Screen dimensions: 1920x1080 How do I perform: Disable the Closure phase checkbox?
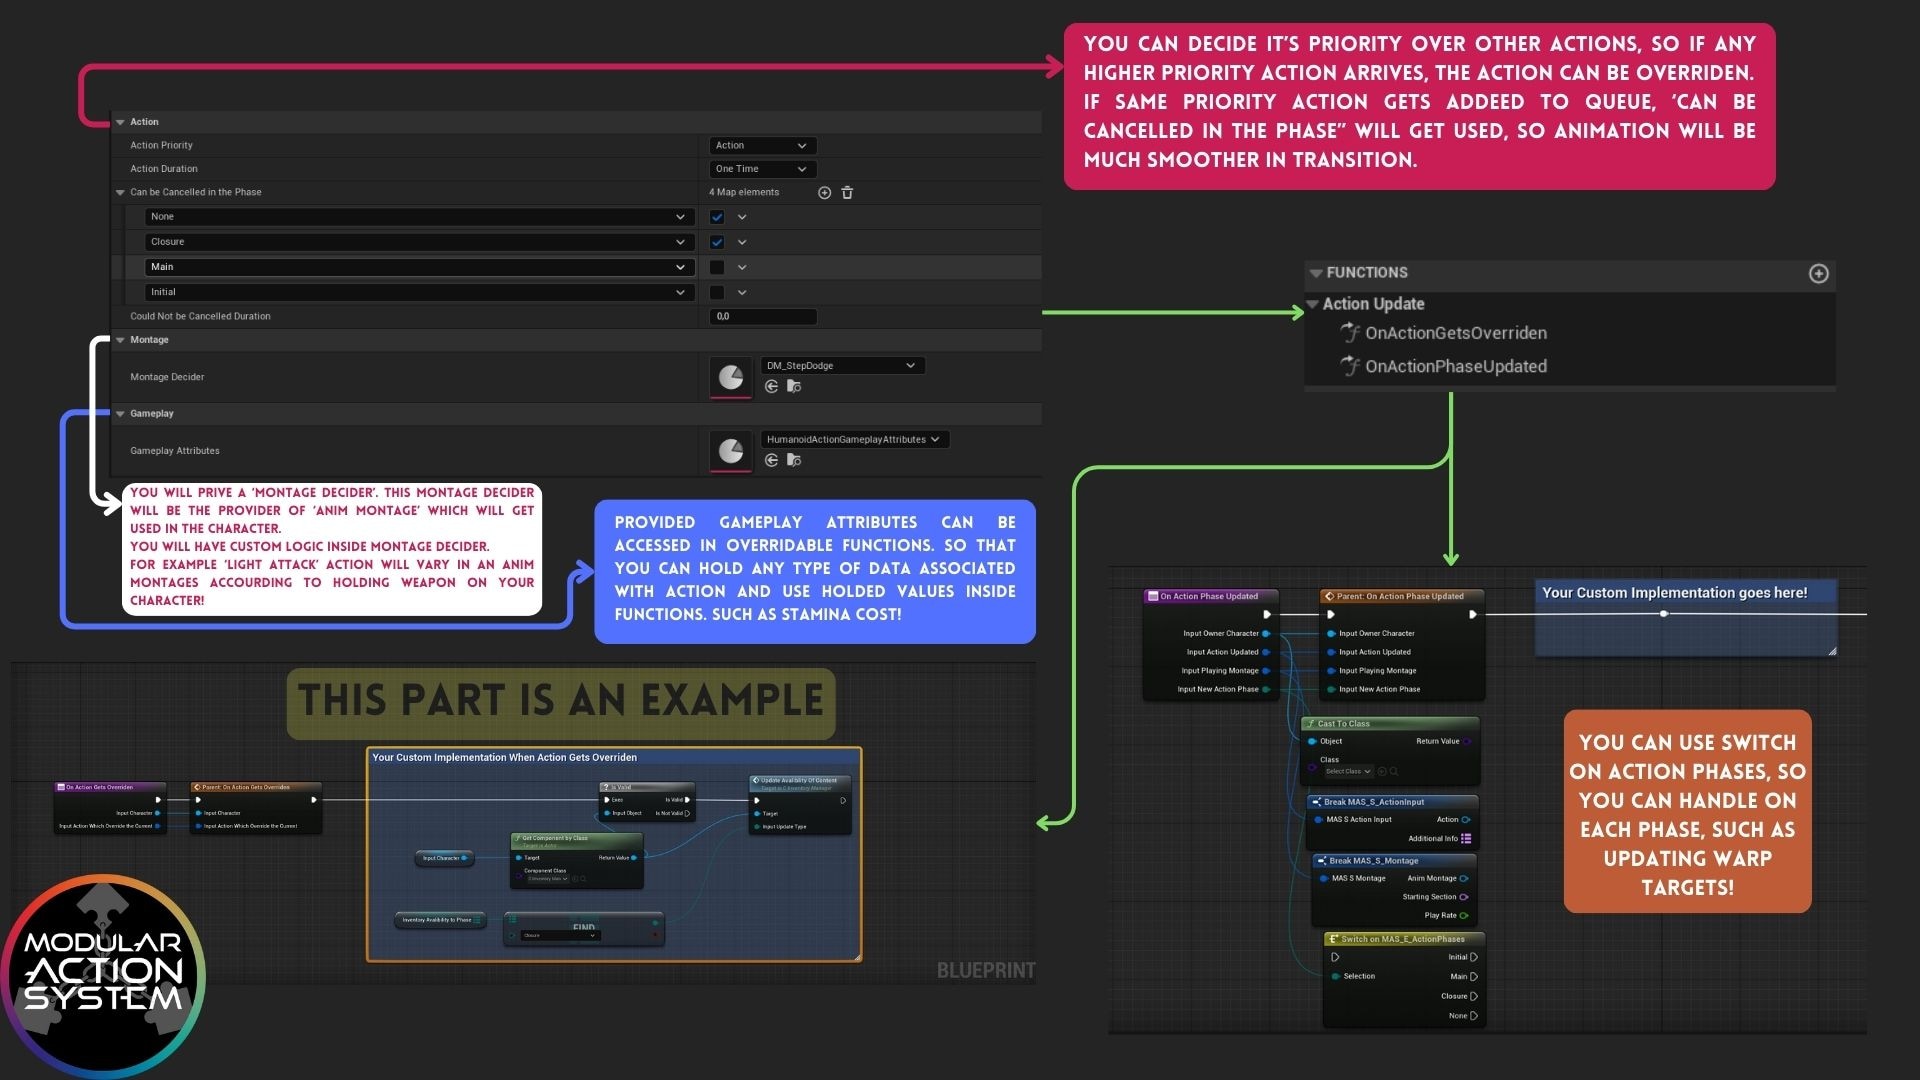715,241
